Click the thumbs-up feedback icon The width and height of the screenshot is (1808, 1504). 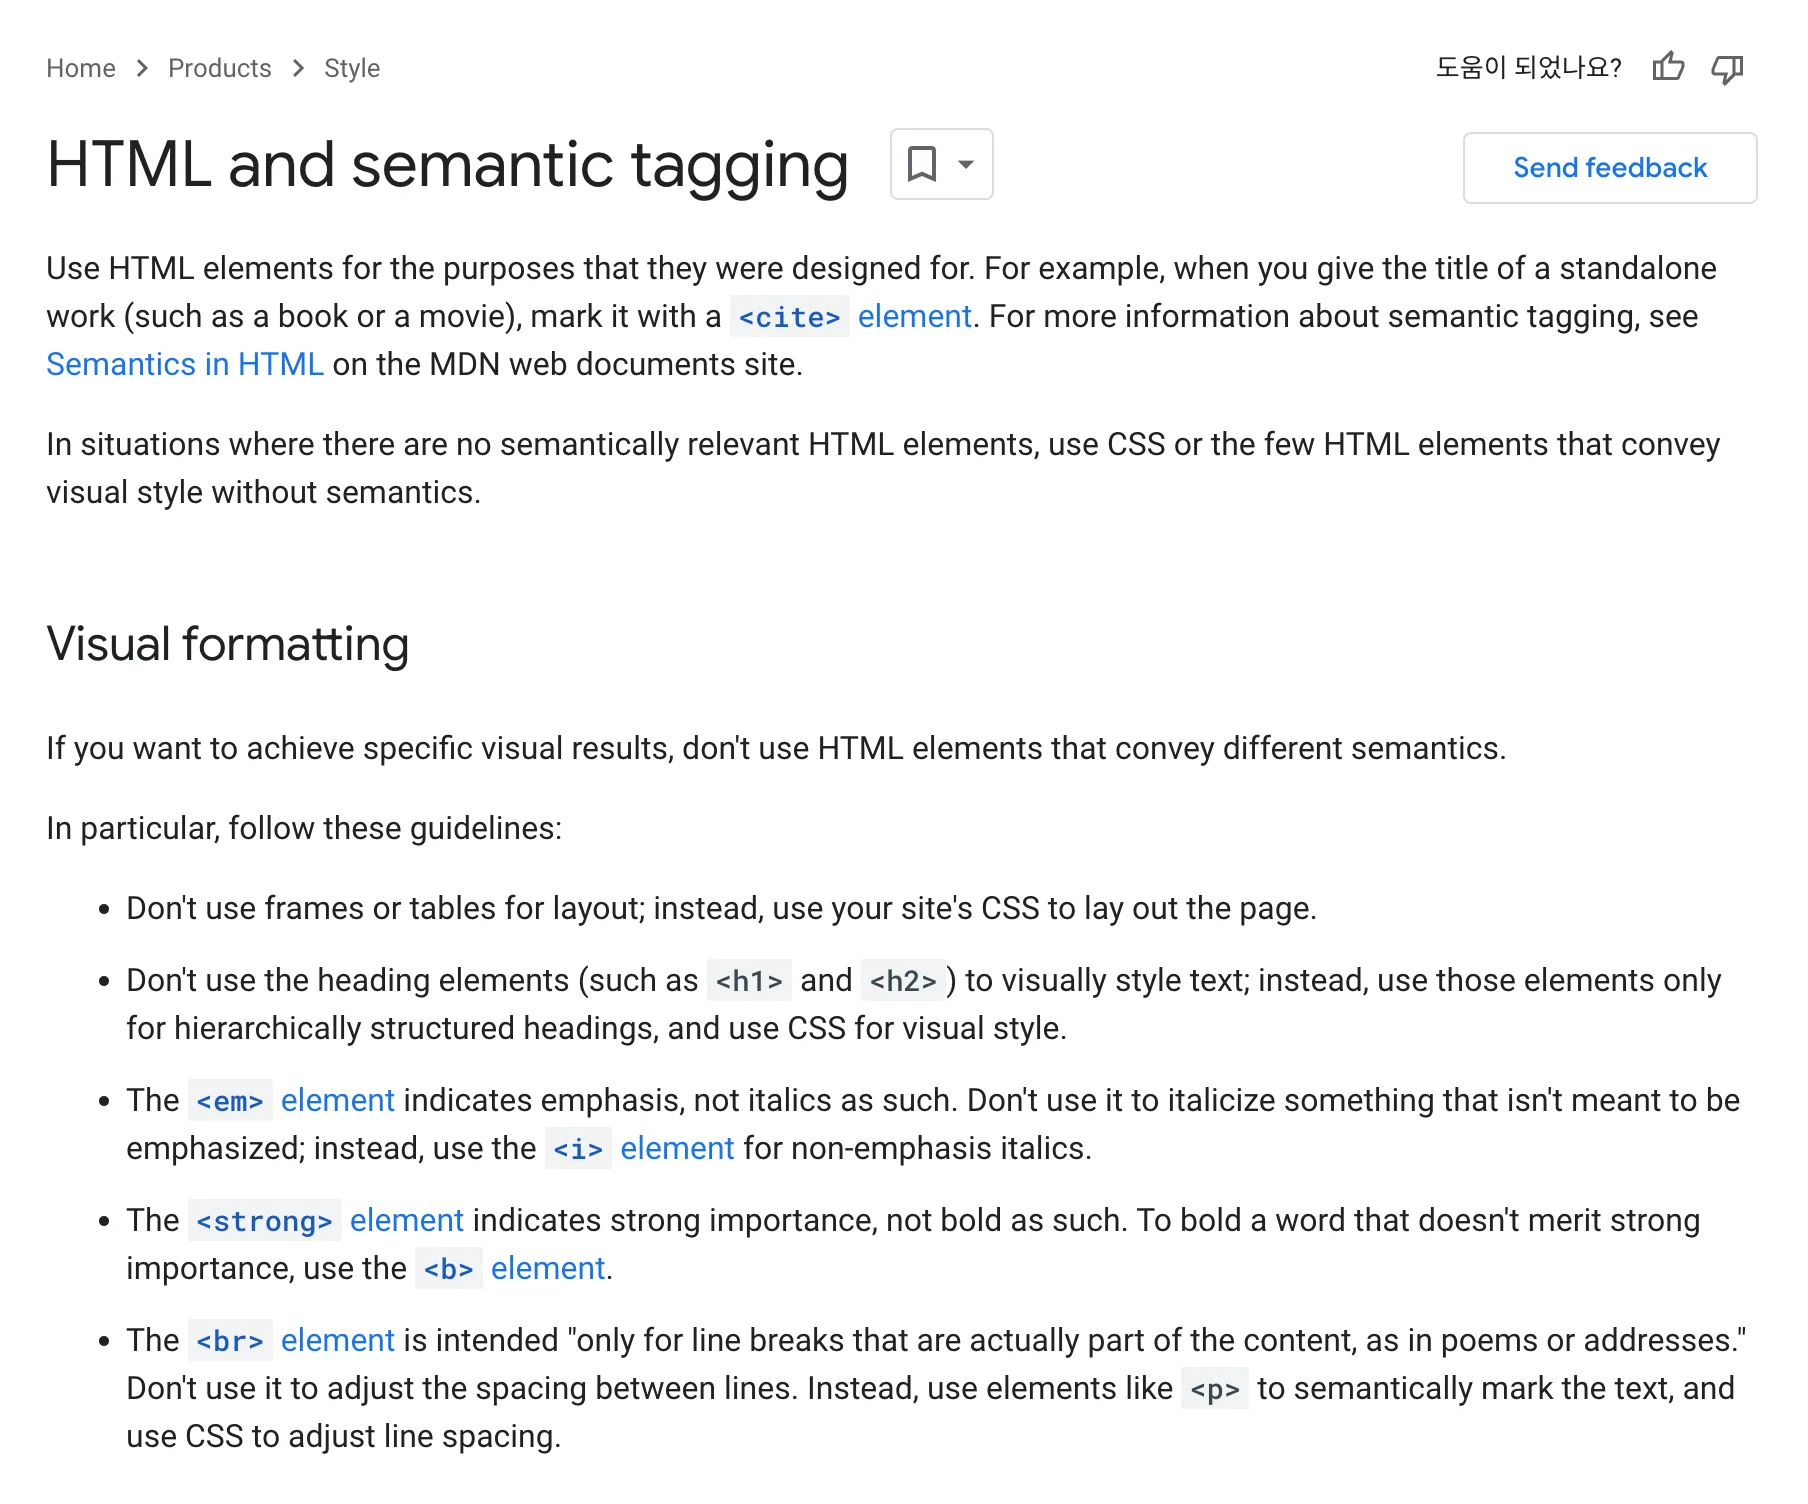pos(1668,66)
